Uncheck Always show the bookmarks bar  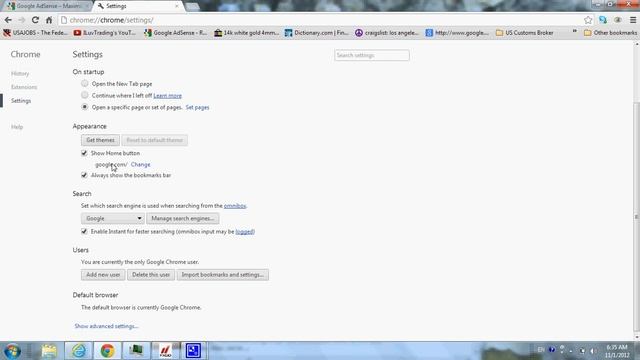click(84, 175)
